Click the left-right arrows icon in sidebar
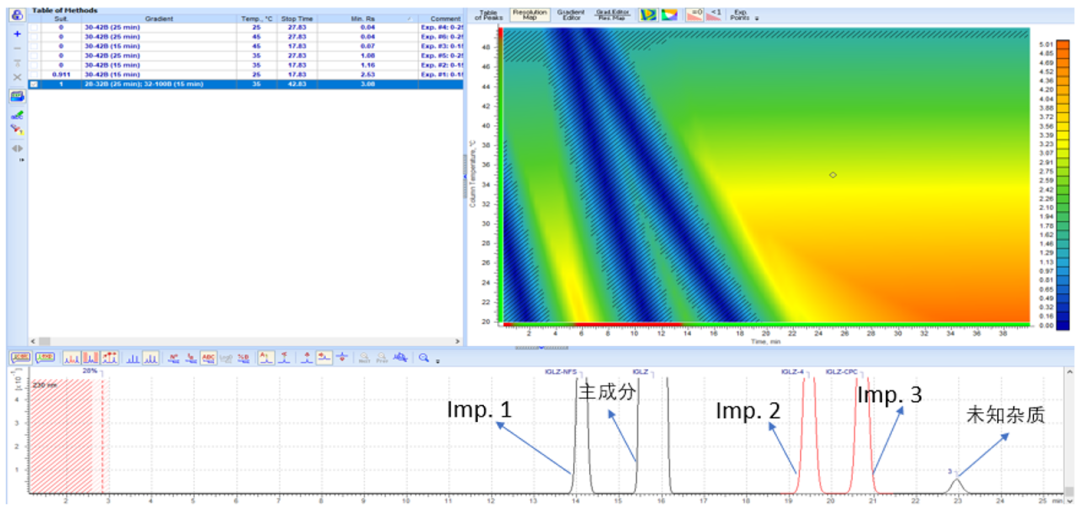The height and width of the screenshot is (514, 1080). coord(17,148)
